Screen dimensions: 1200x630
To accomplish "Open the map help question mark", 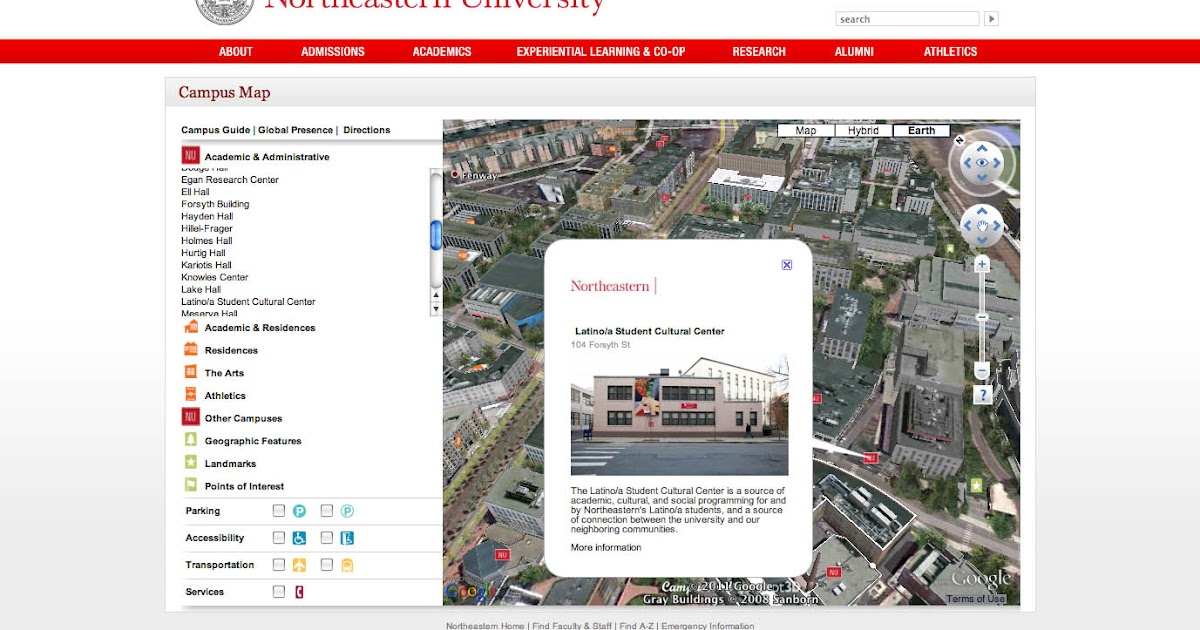I will pos(982,393).
